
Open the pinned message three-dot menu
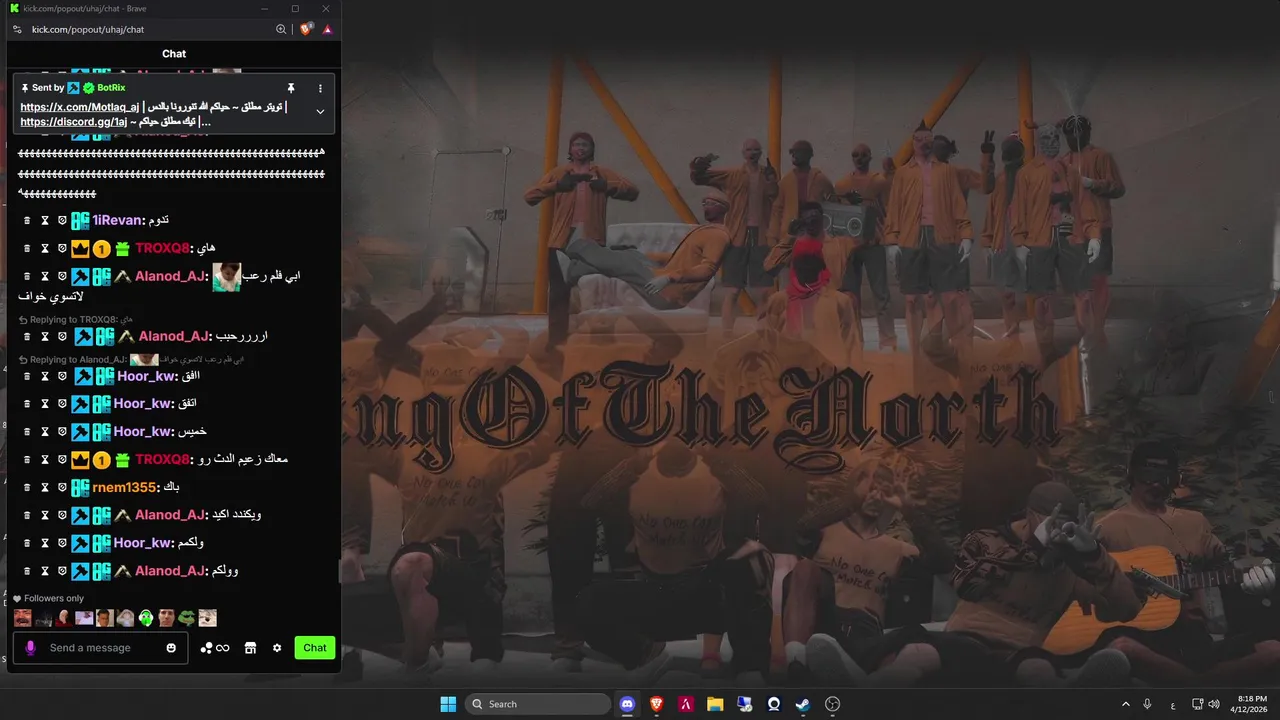coord(320,88)
